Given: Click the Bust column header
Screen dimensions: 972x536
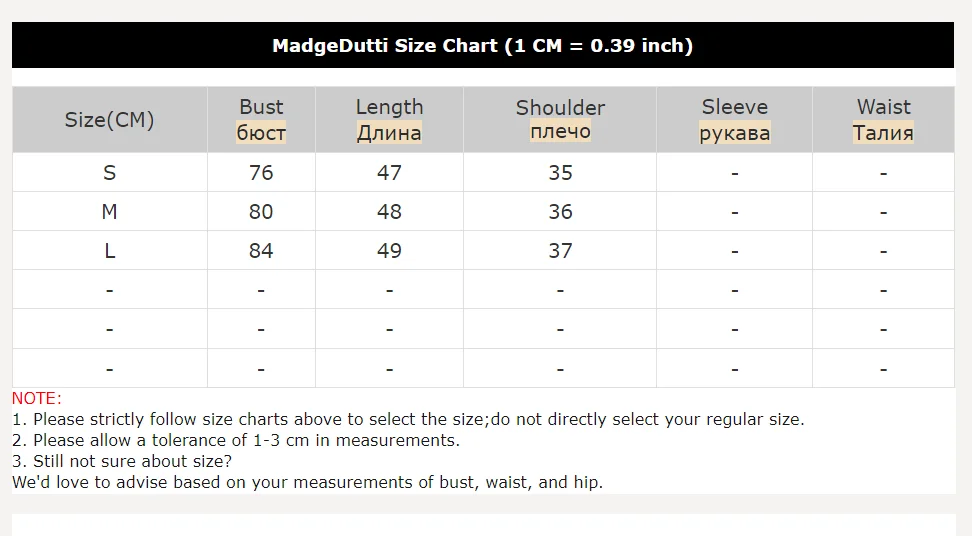Looking at the screenshot, I should [261, 120].
